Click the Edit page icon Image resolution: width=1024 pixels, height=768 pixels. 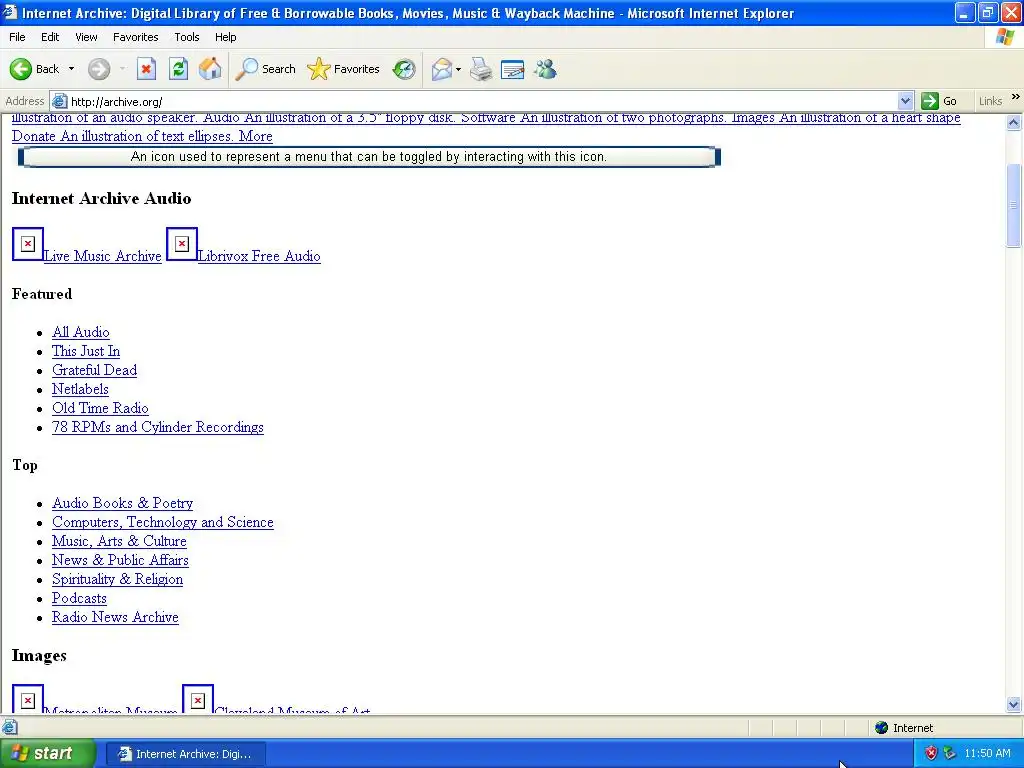click(x=513, y=69)
